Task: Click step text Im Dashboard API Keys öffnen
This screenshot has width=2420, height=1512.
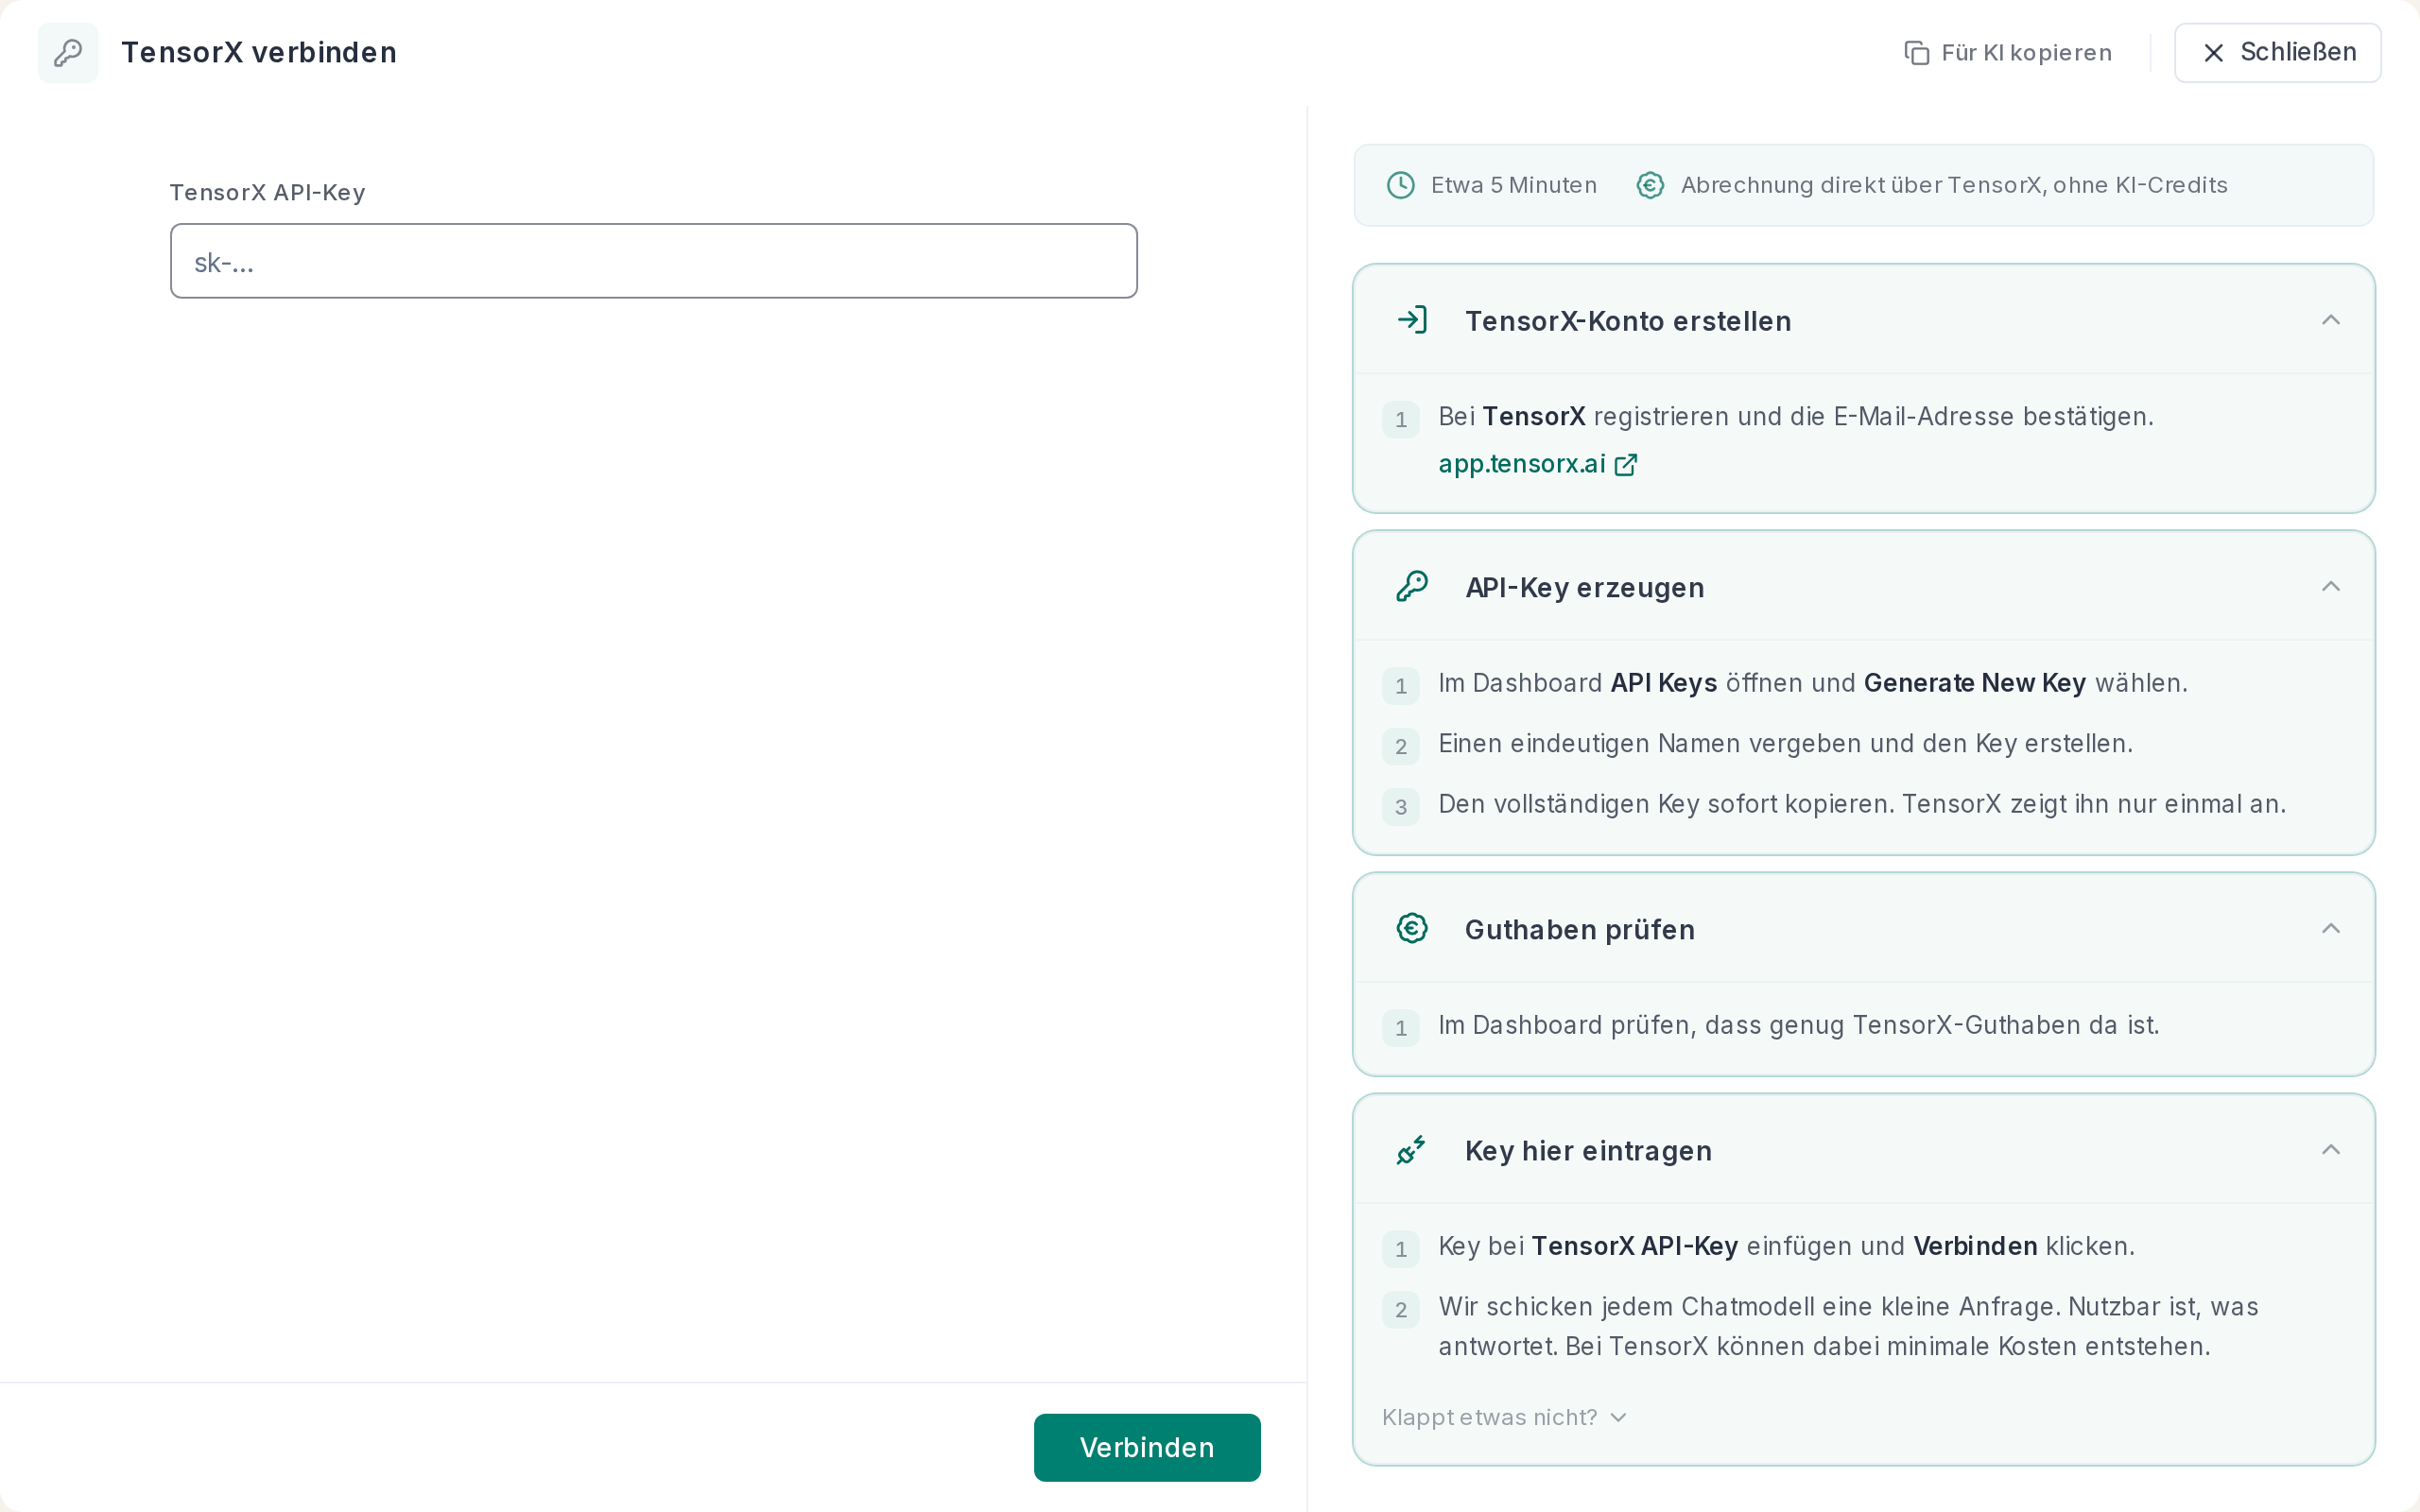Action: pos(1813,684)
